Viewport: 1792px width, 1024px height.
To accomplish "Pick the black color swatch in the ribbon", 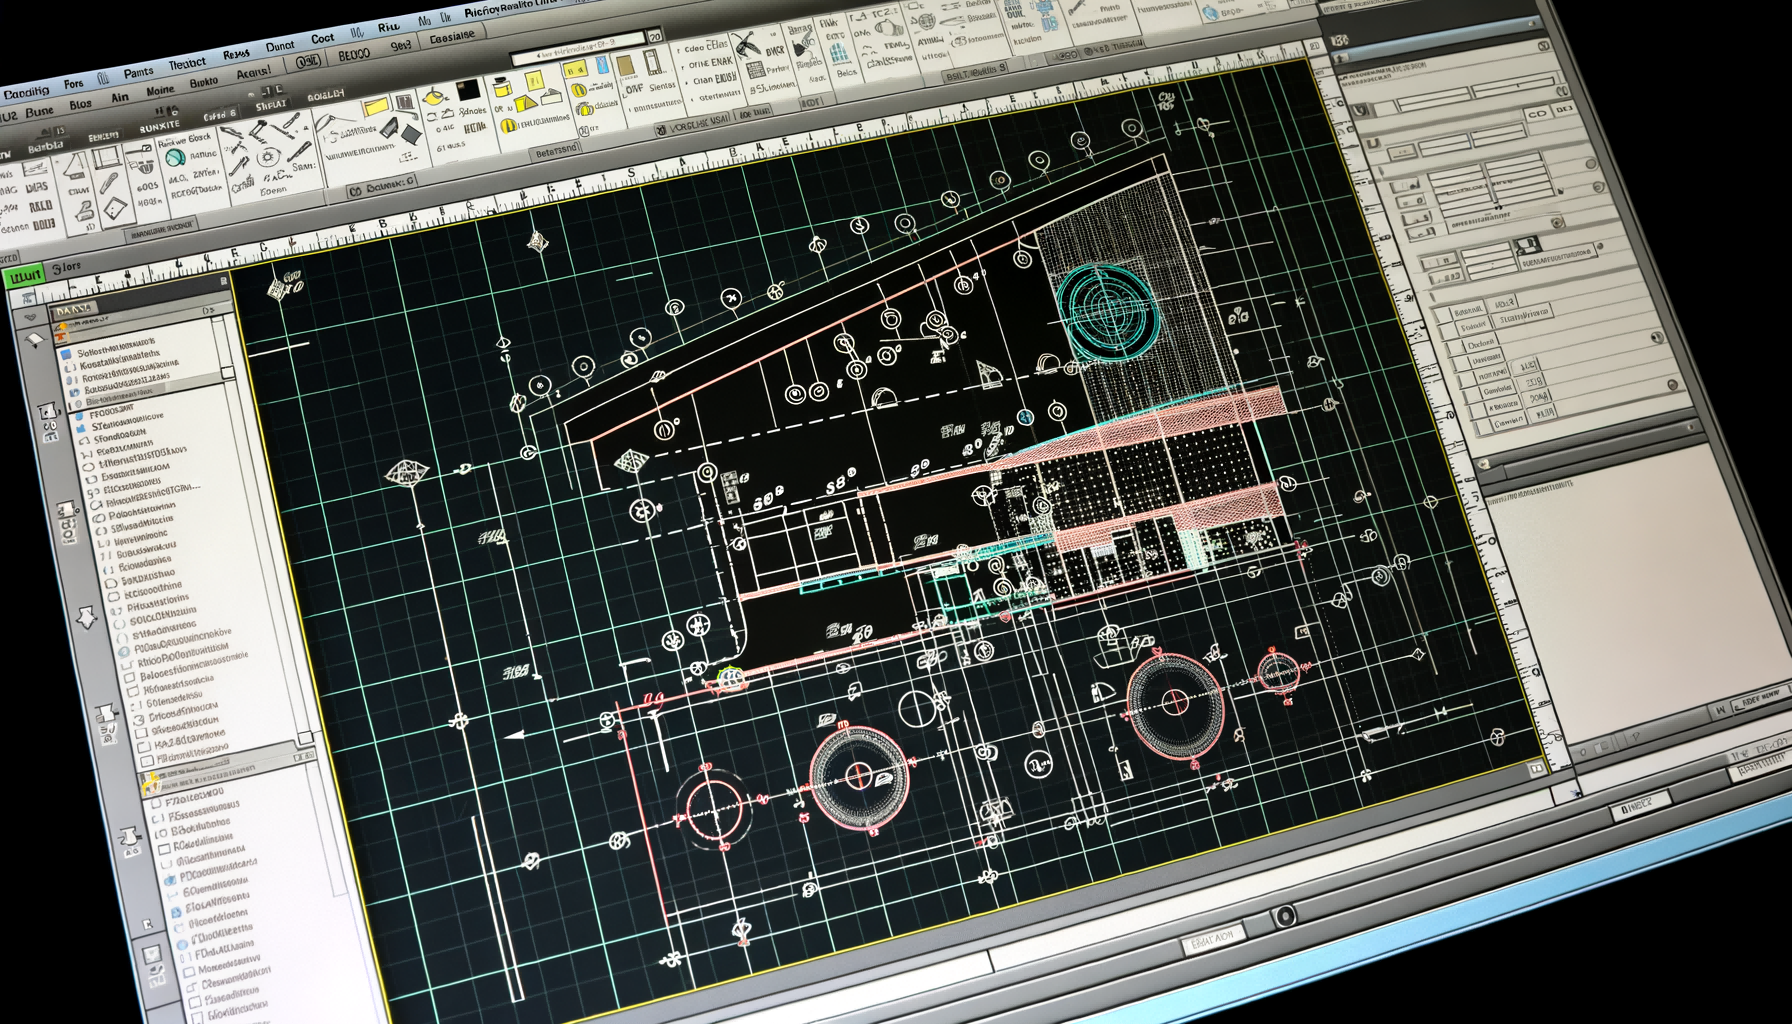I will point(468,92).
